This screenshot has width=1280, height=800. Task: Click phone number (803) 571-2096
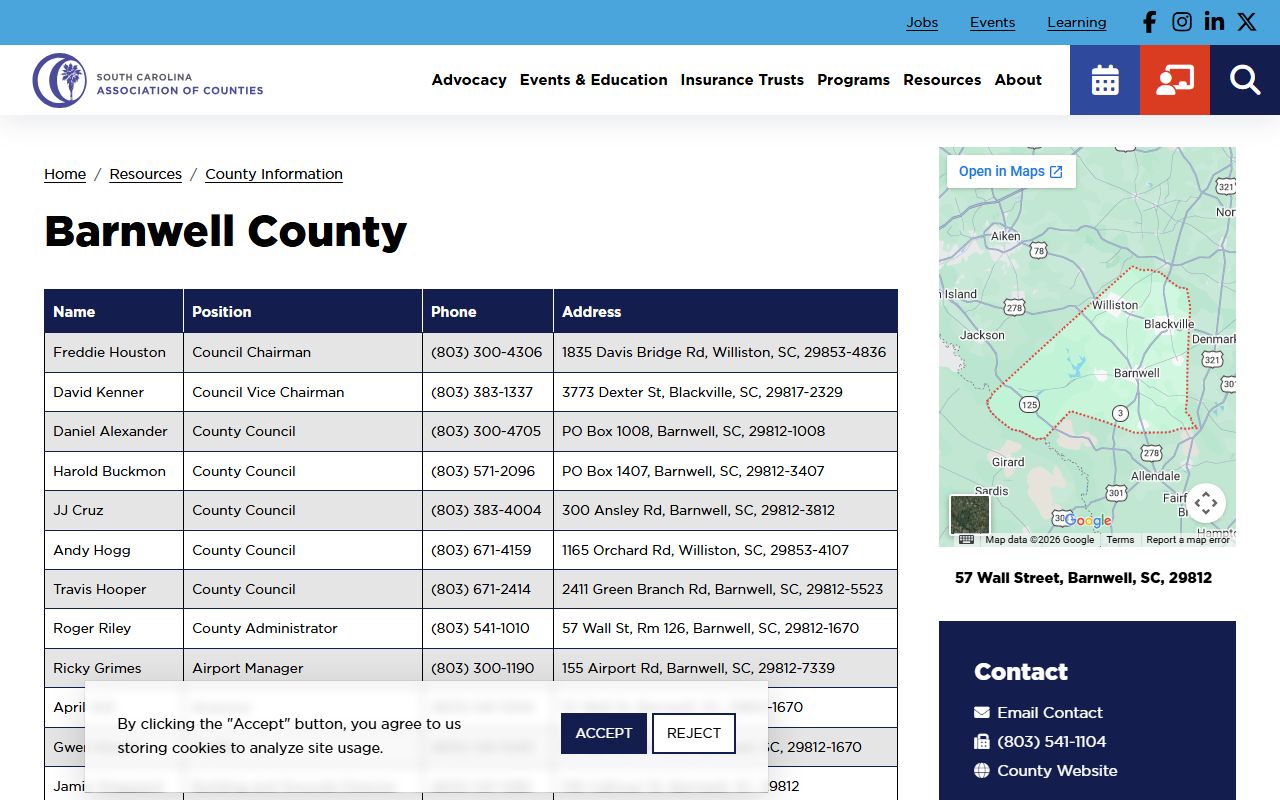483,471
